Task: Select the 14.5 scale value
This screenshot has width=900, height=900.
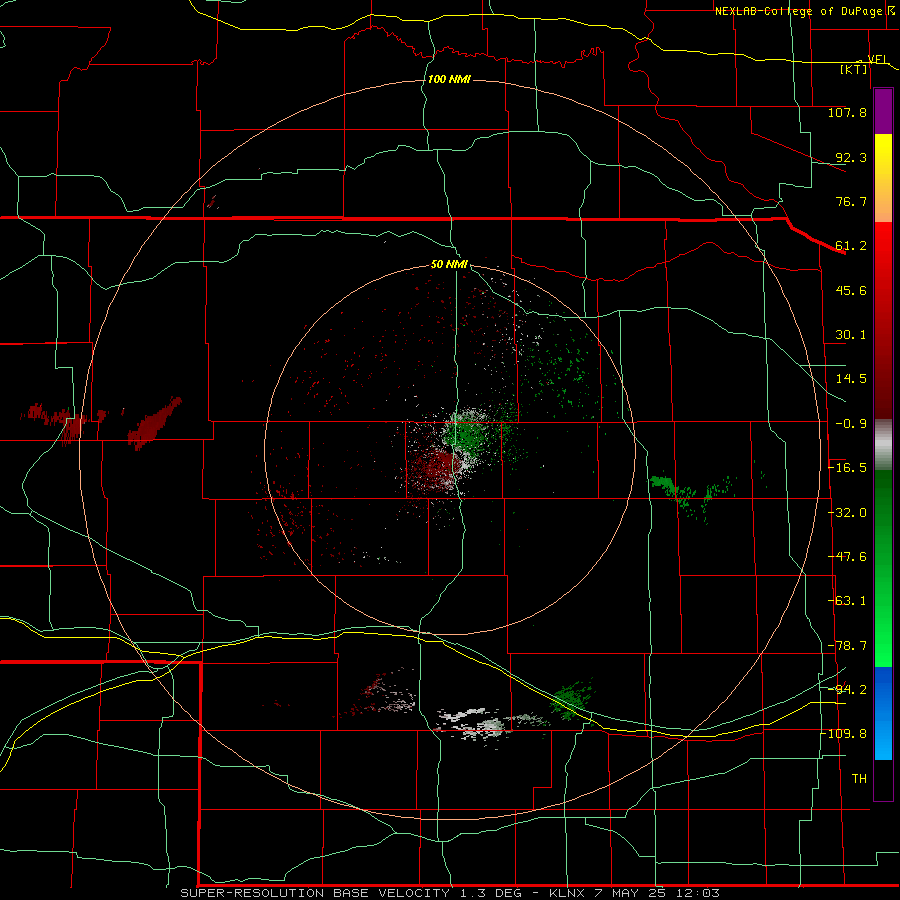Action: pos(851,379)
